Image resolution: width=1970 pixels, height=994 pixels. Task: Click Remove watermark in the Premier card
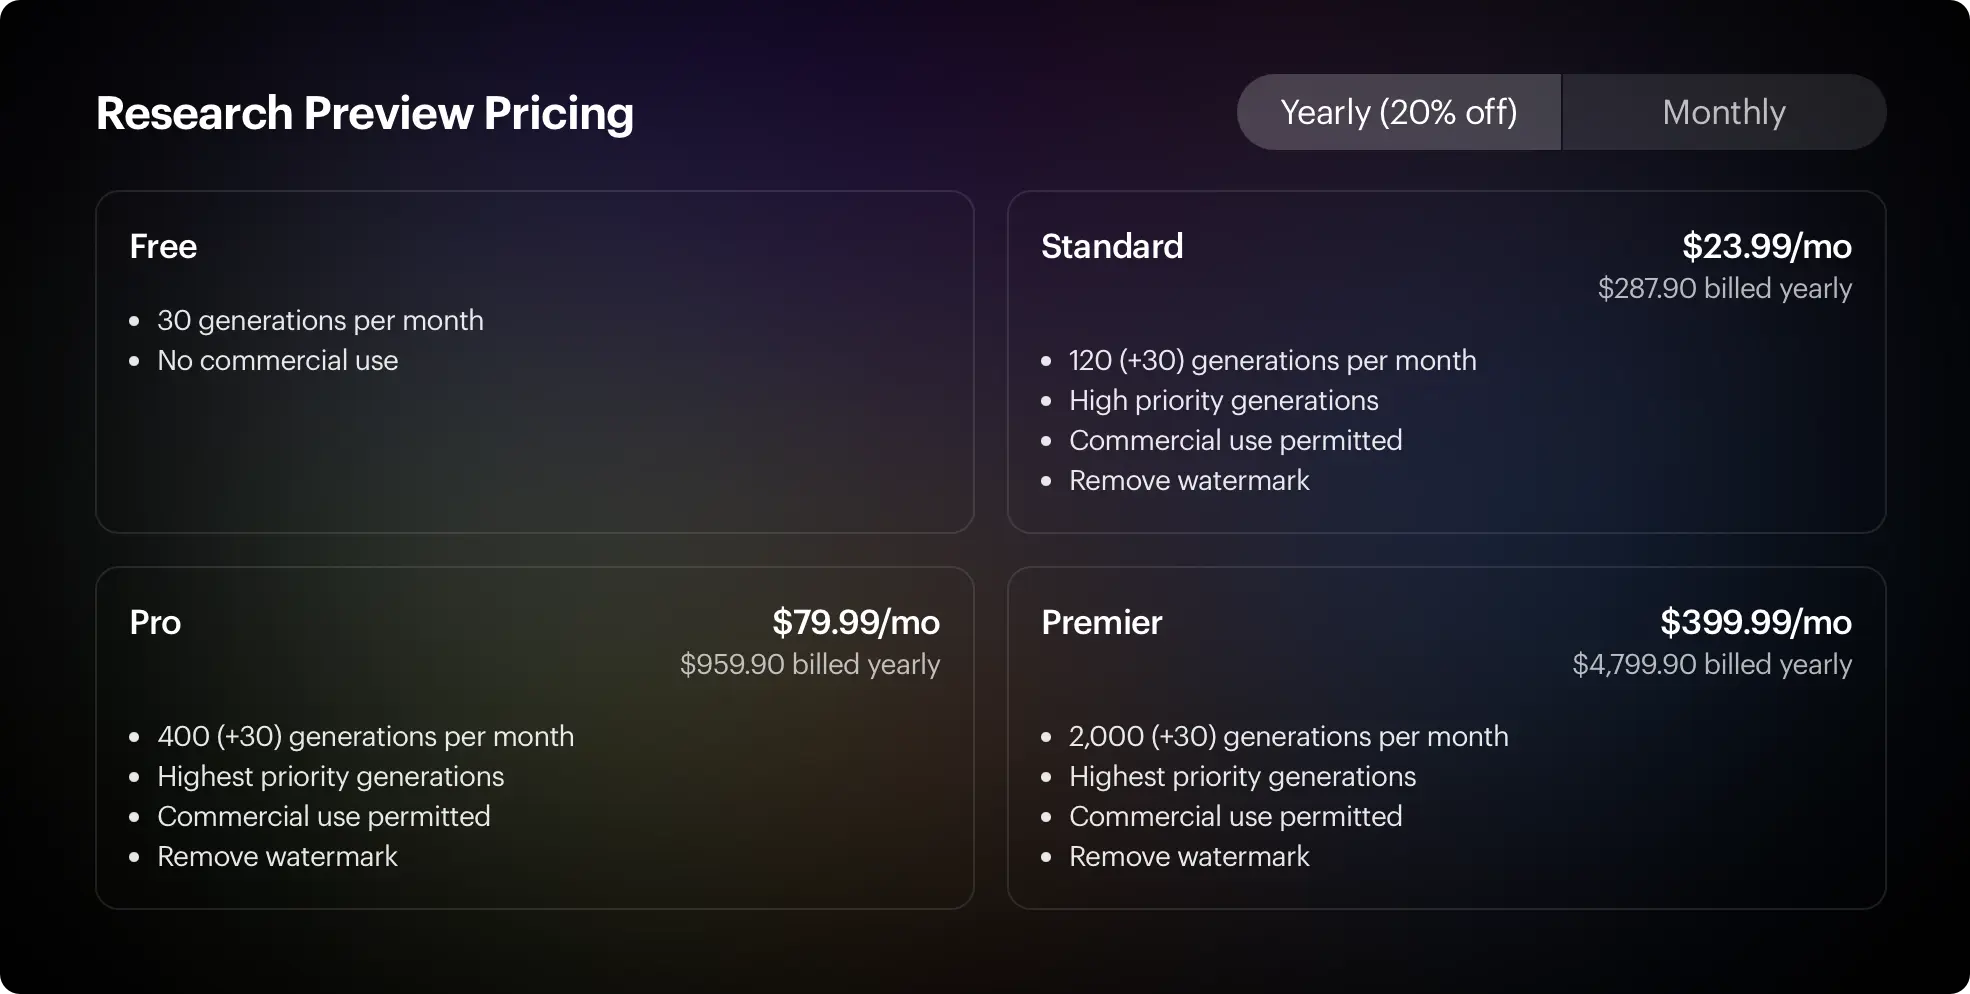point(1189,856)
